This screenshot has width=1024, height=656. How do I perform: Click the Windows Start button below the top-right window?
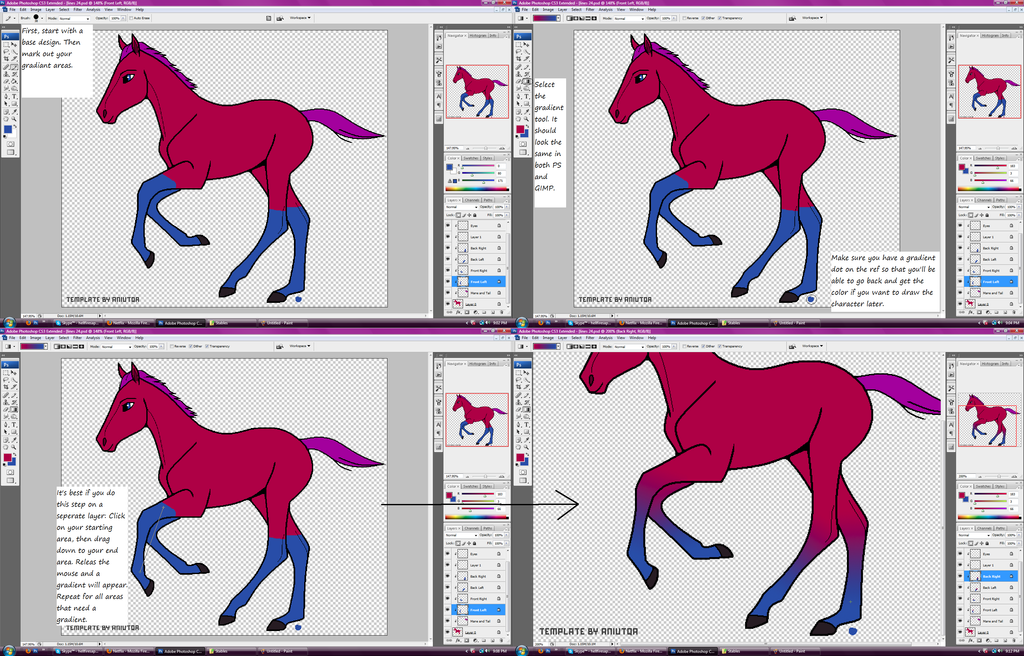coord(522,322)
